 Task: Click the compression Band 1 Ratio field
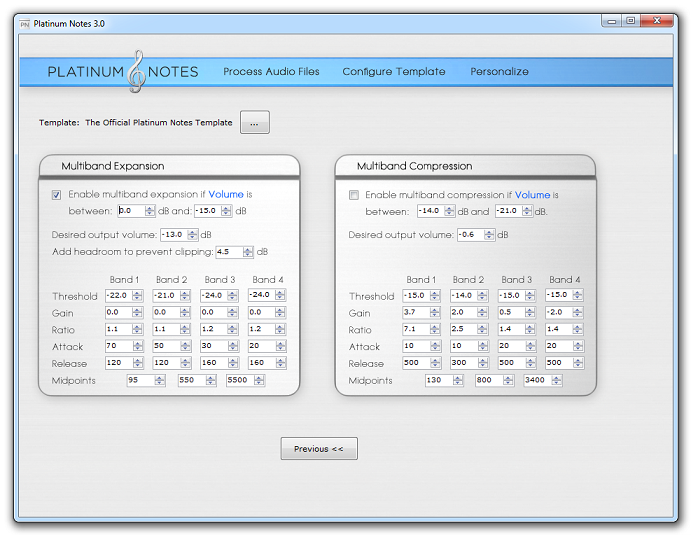(x=415, y=330)
